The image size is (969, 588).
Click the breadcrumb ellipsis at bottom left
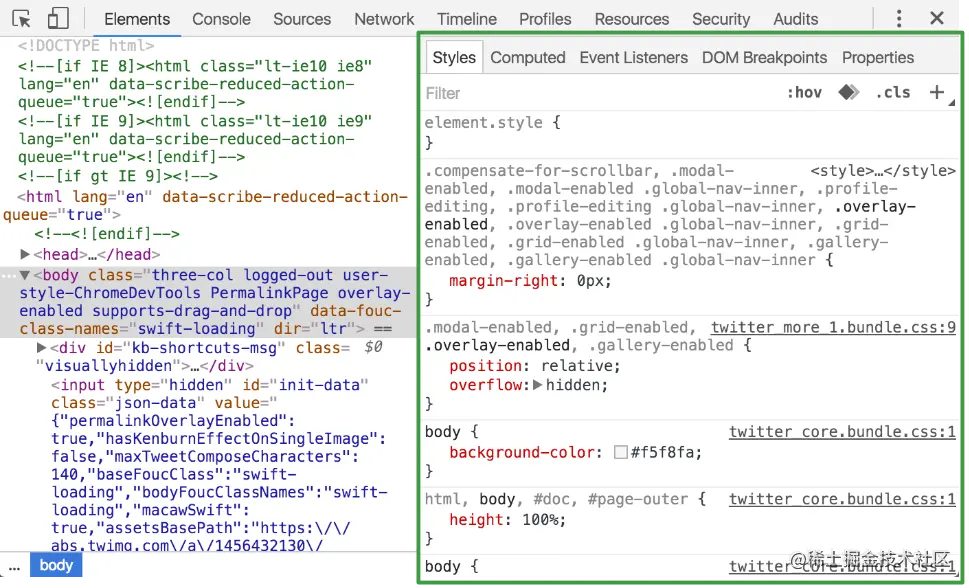tap(14, 566)
